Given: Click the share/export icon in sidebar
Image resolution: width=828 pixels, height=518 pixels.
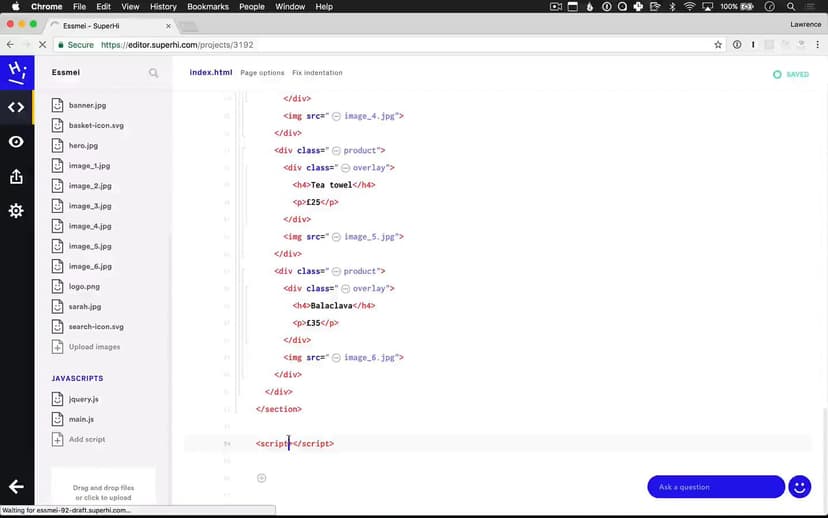Looking at the screenshot, I should tap(16, 177).
